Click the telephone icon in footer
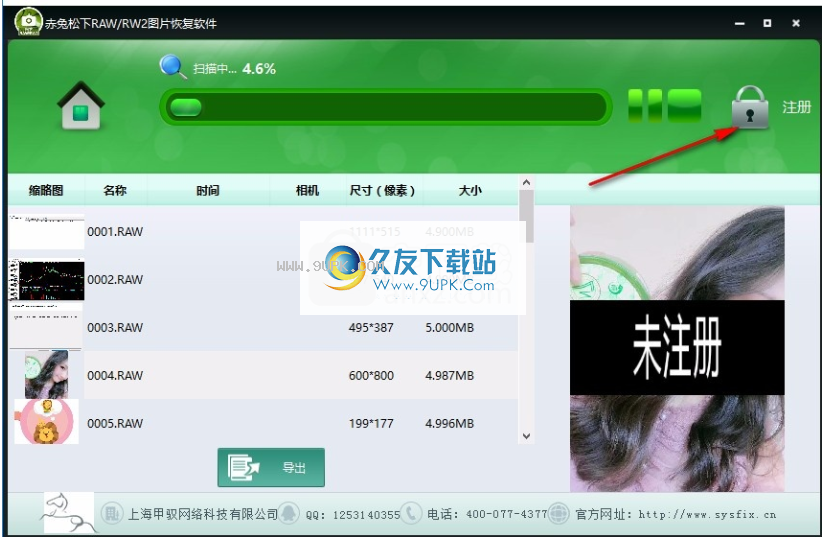826x537 pixels. [411, 513]
